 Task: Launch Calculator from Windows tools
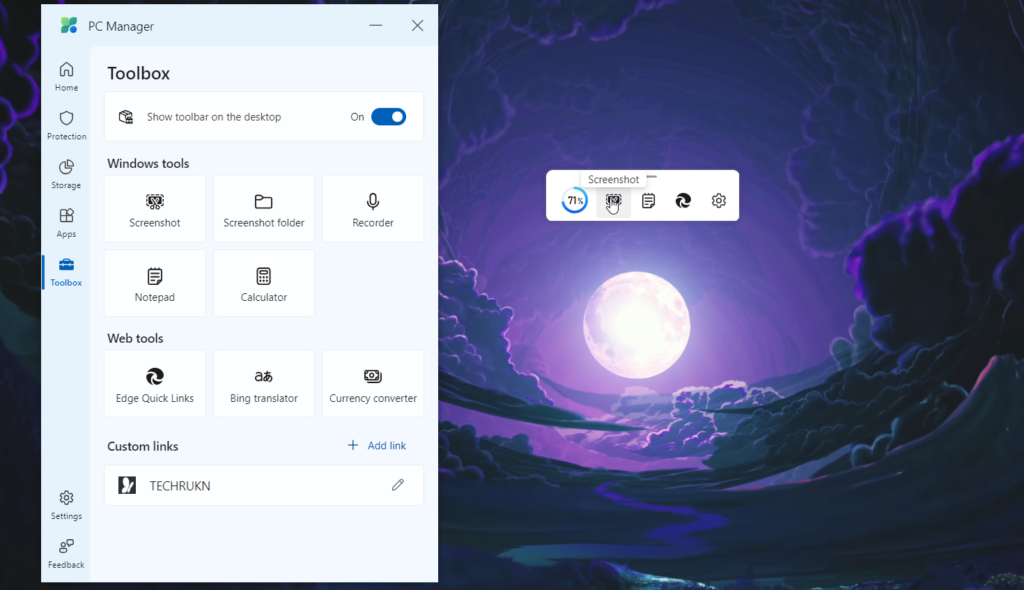tap(264, 284)
